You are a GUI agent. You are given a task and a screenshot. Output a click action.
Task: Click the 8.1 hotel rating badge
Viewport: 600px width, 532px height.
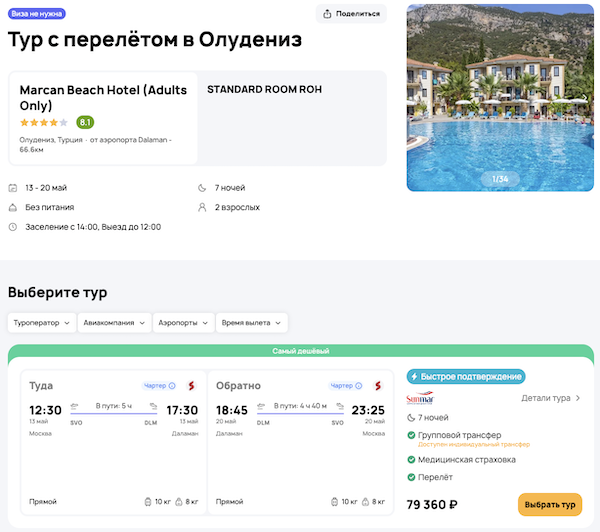tap(85, 122)
